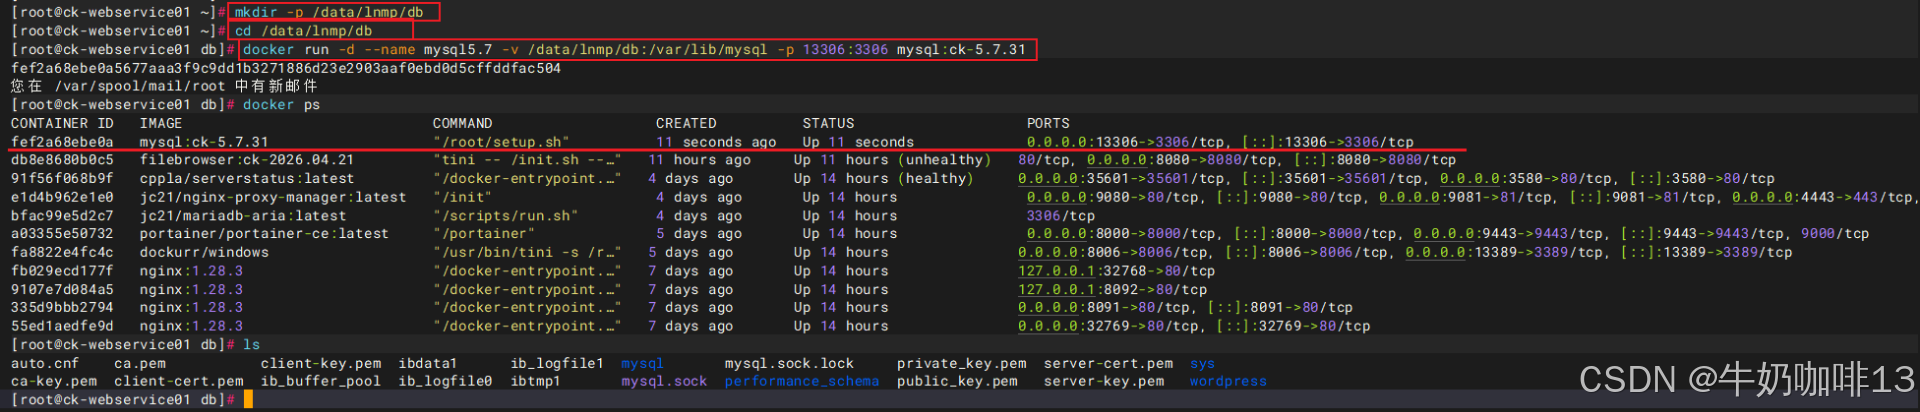Click the docker run mysql5.7 command line
Screen dimensions: 1920x412
[x=634, y=49]
